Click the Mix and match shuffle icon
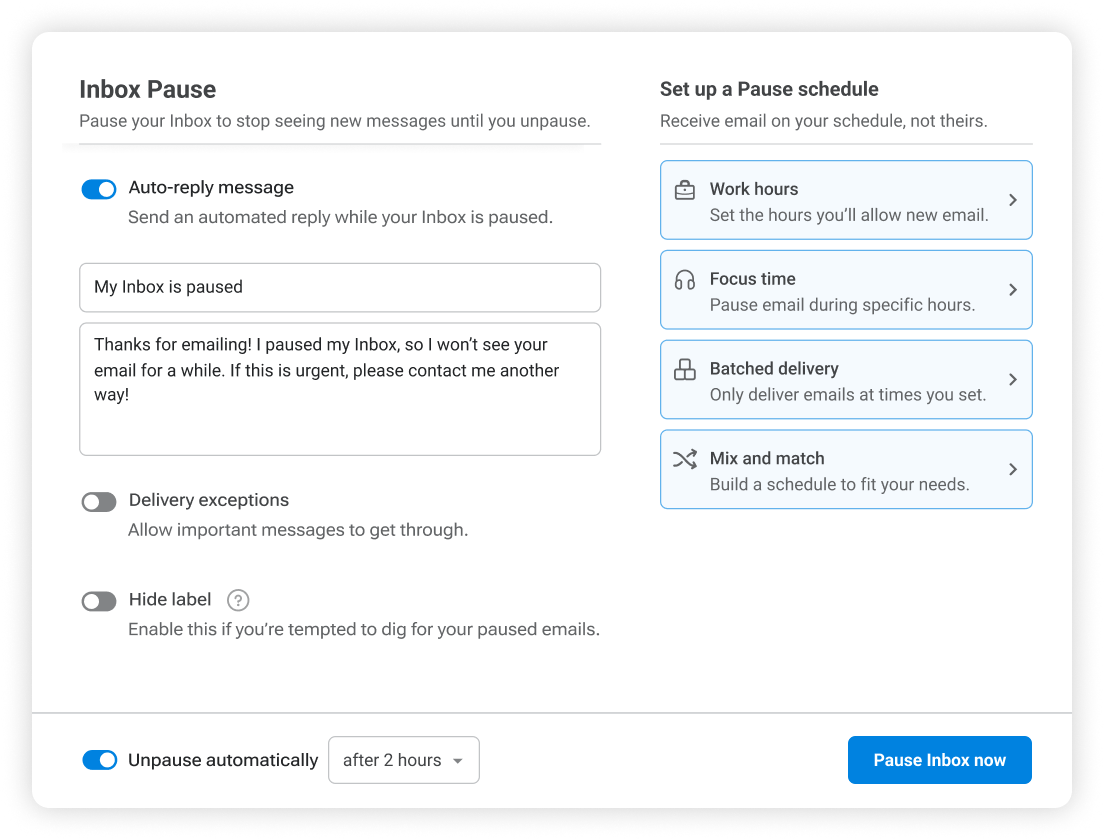This screenshot has height=840, width=1104. coord(685,458)
